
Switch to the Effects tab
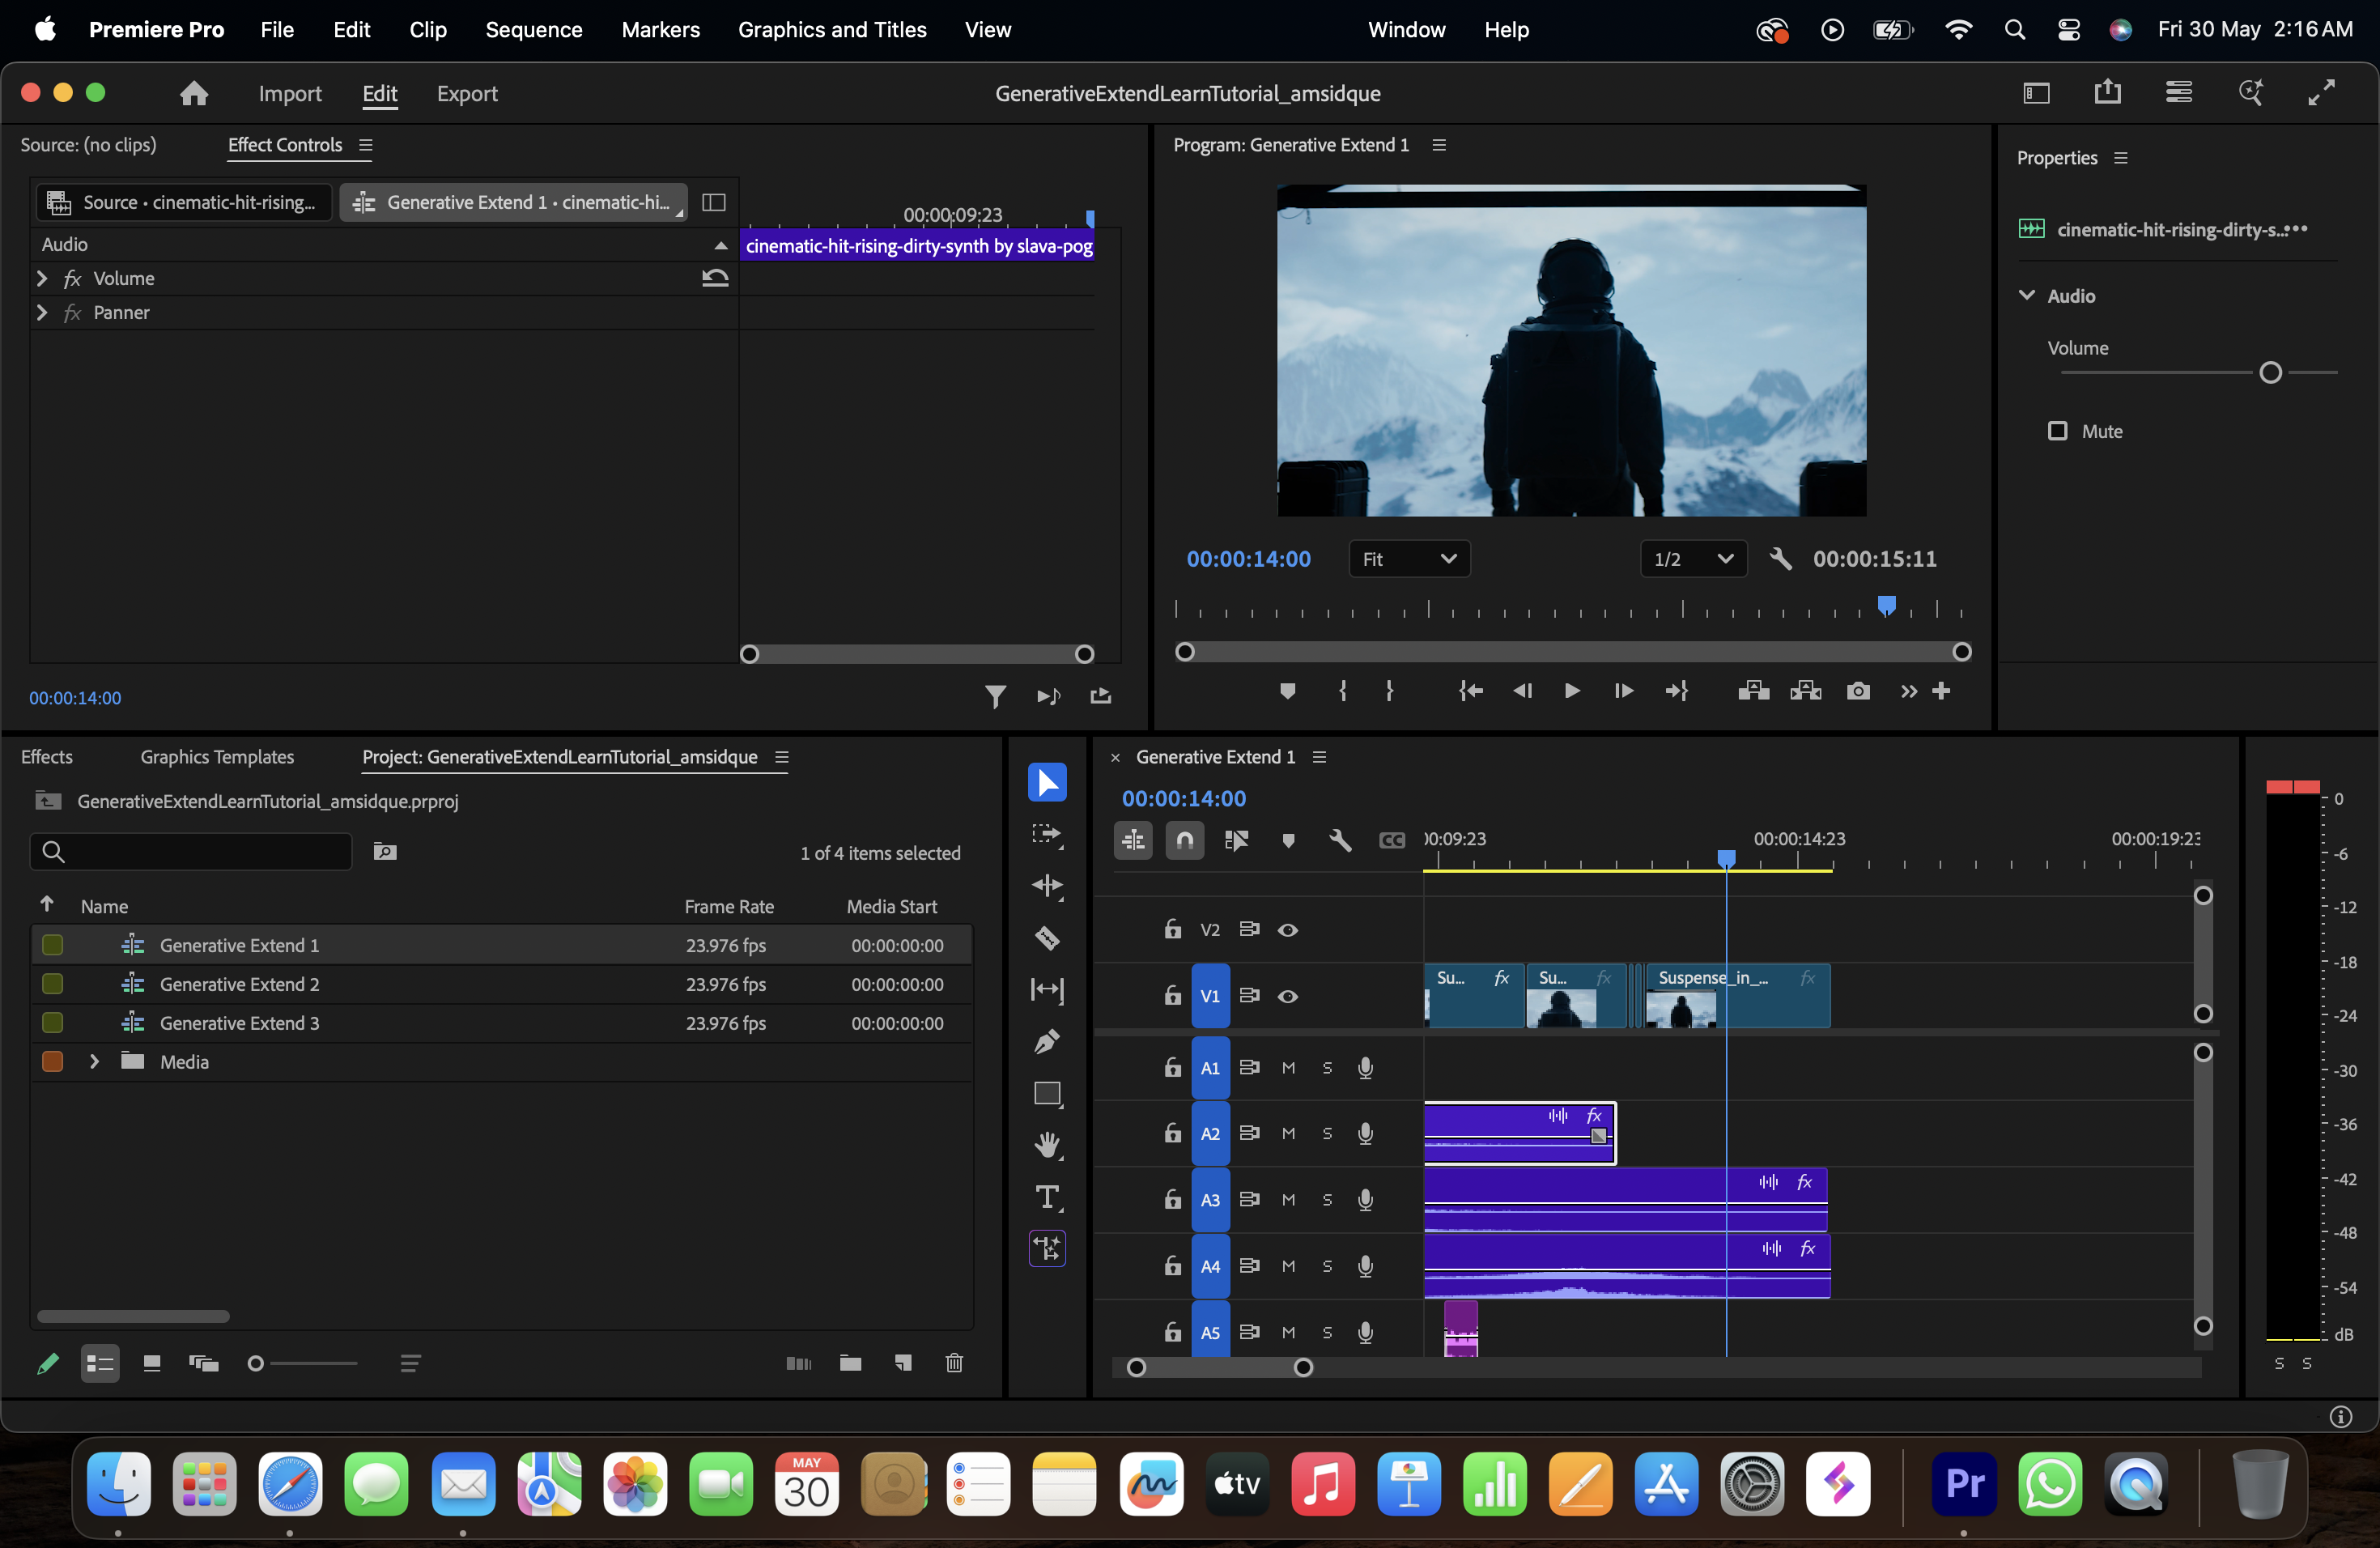(x=47, y=757)
